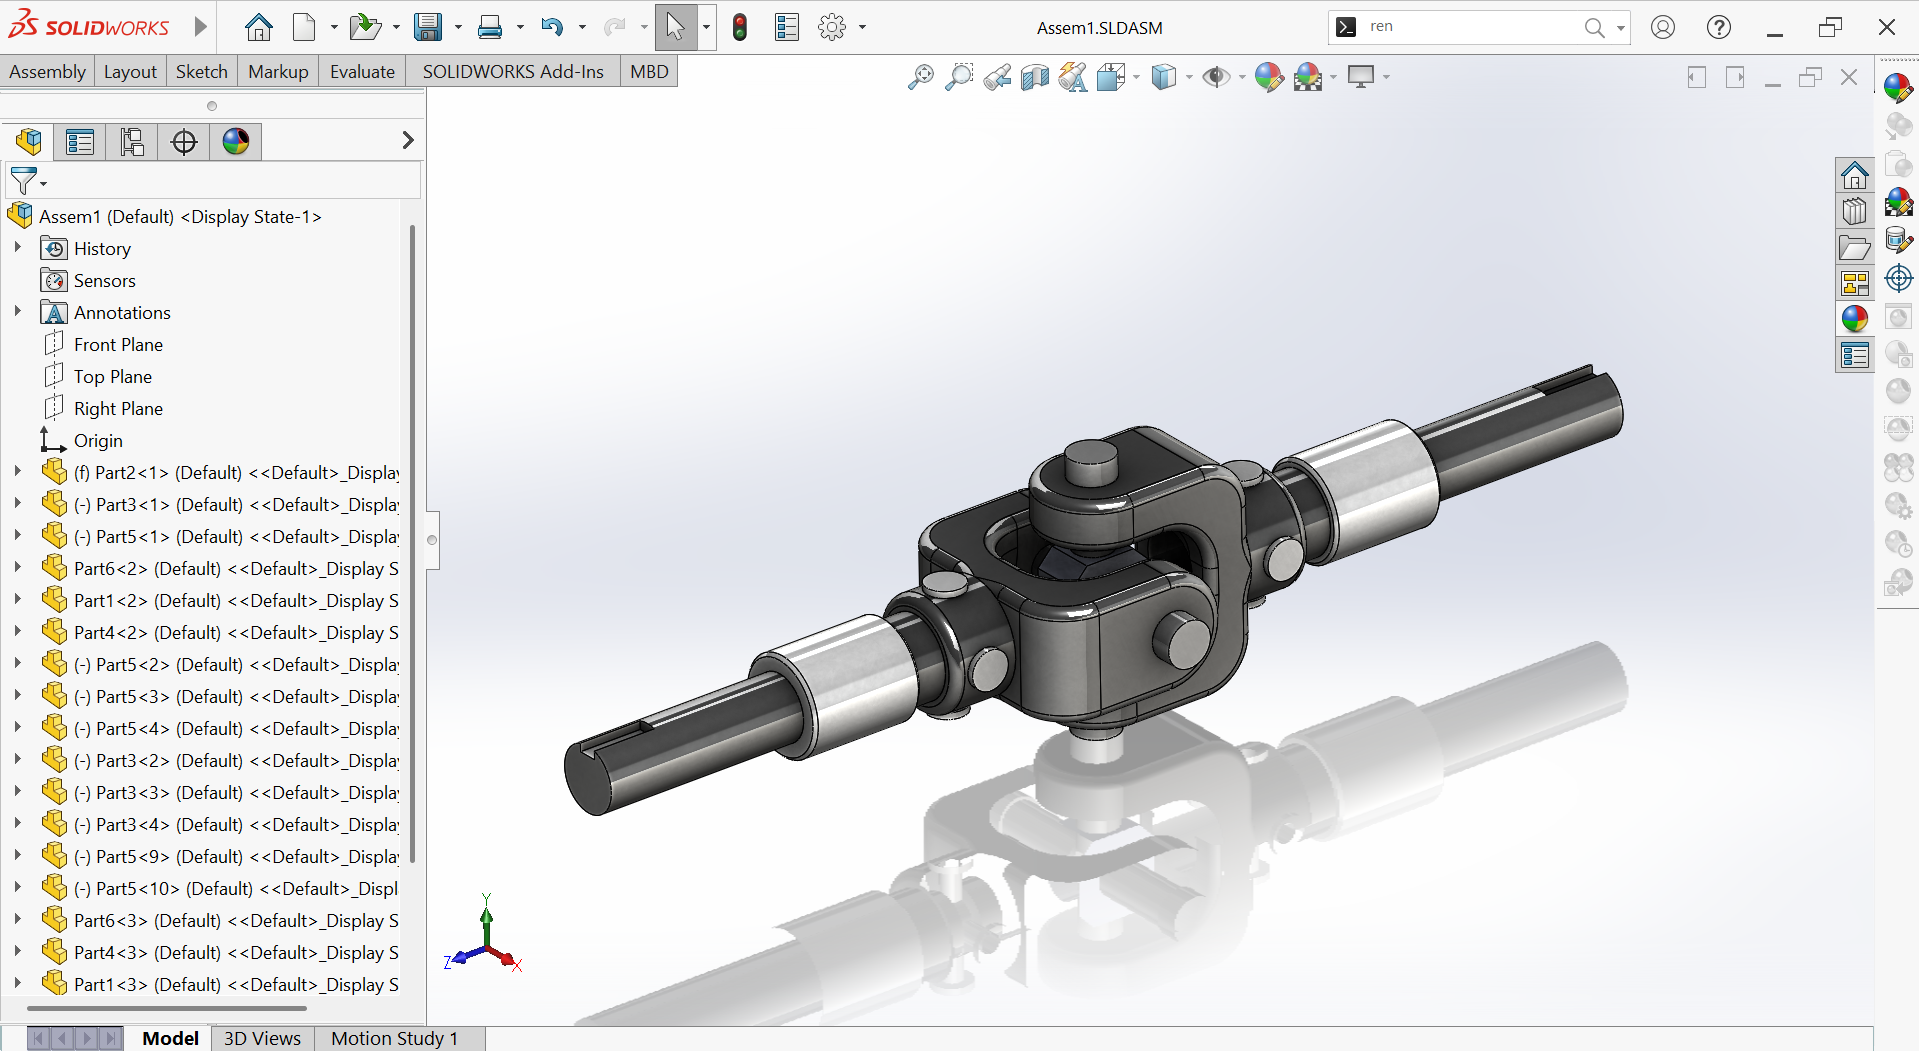Open Custom Properties icon in task pane
Image resolution: width=1919 pixels, height=1051 pixels.
coord(1855,355)
